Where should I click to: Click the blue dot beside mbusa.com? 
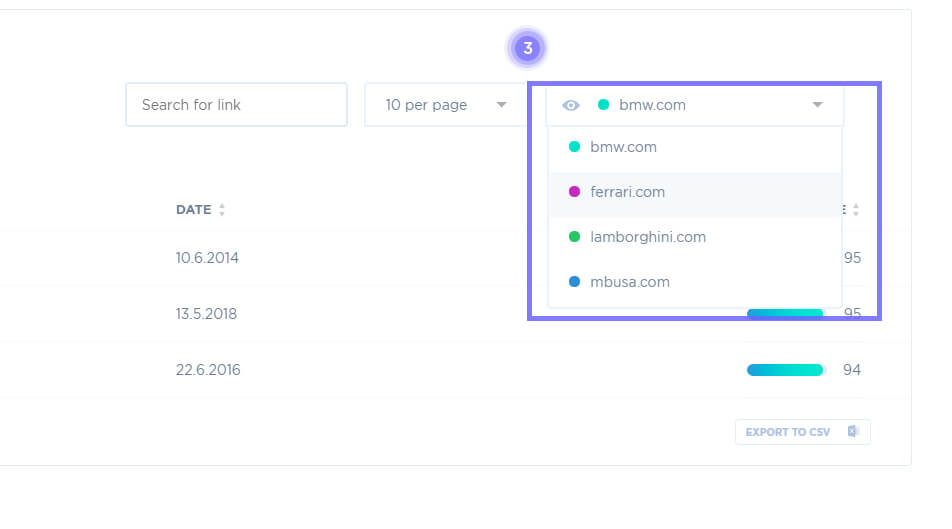(574, 282)
